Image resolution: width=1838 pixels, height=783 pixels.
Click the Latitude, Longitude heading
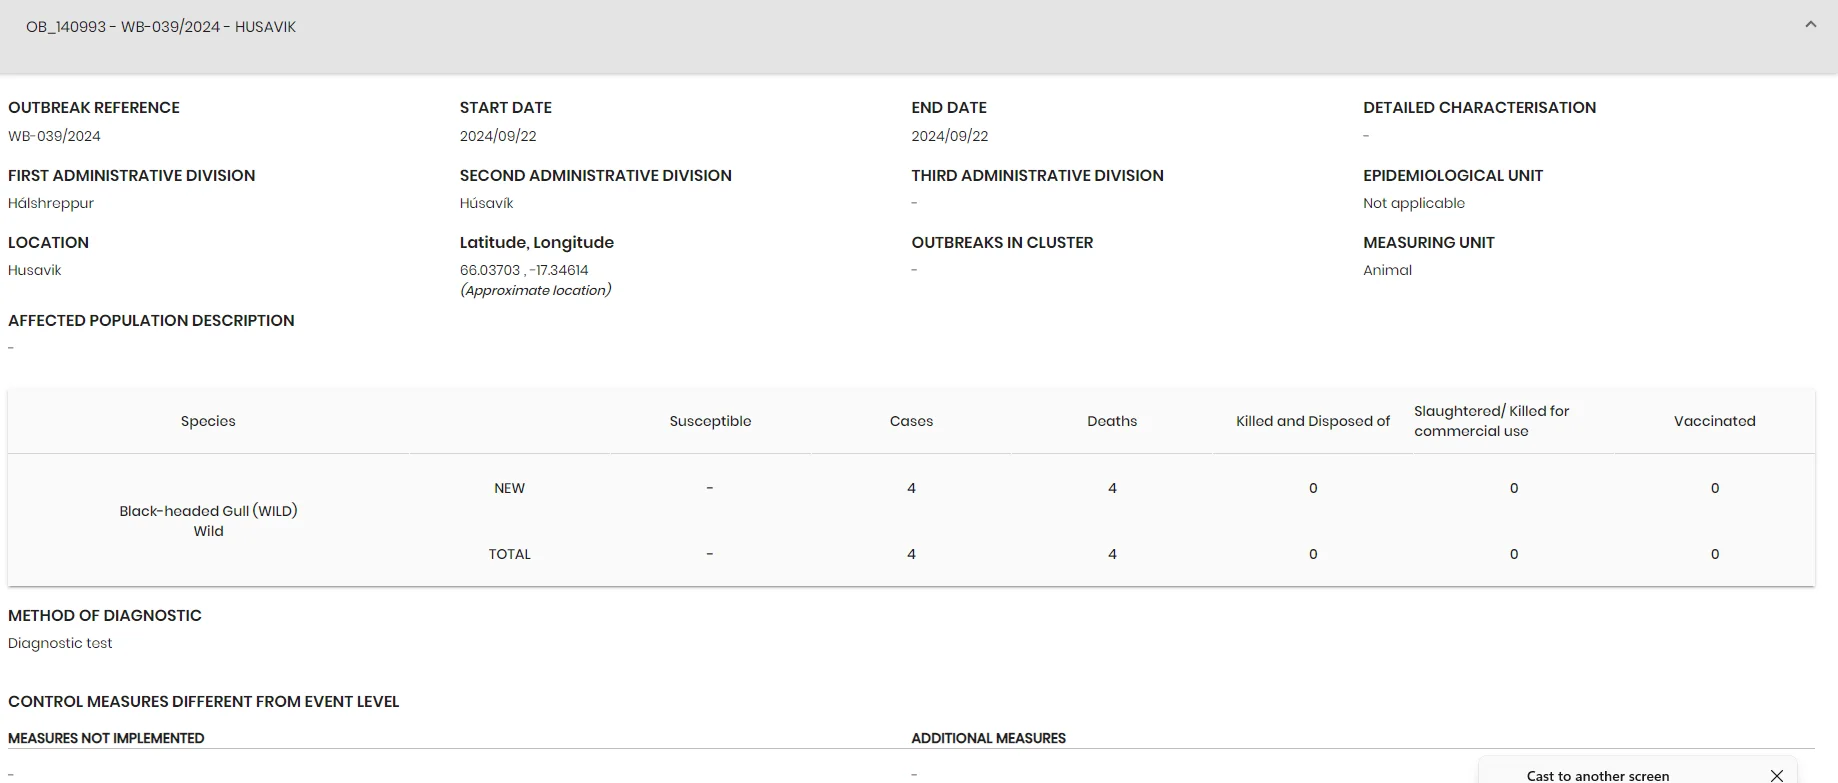(x=537, y=242)
